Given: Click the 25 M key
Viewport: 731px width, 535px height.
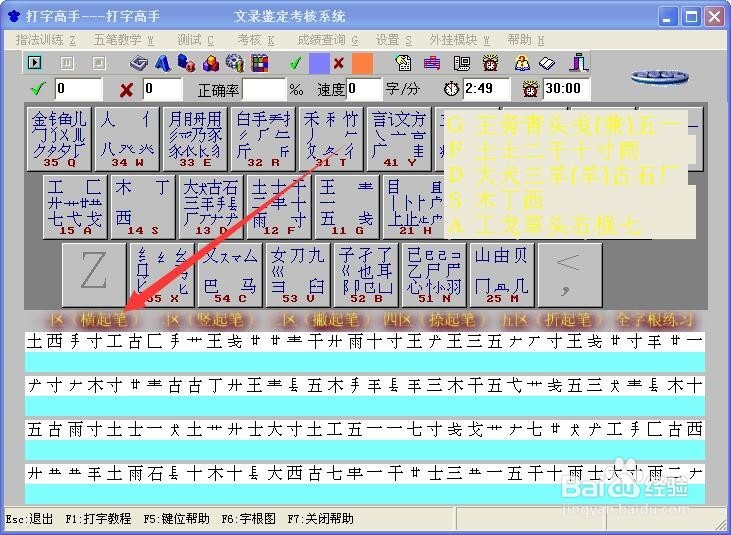Looking at the screenshot, I should click(x=502, y=275).
